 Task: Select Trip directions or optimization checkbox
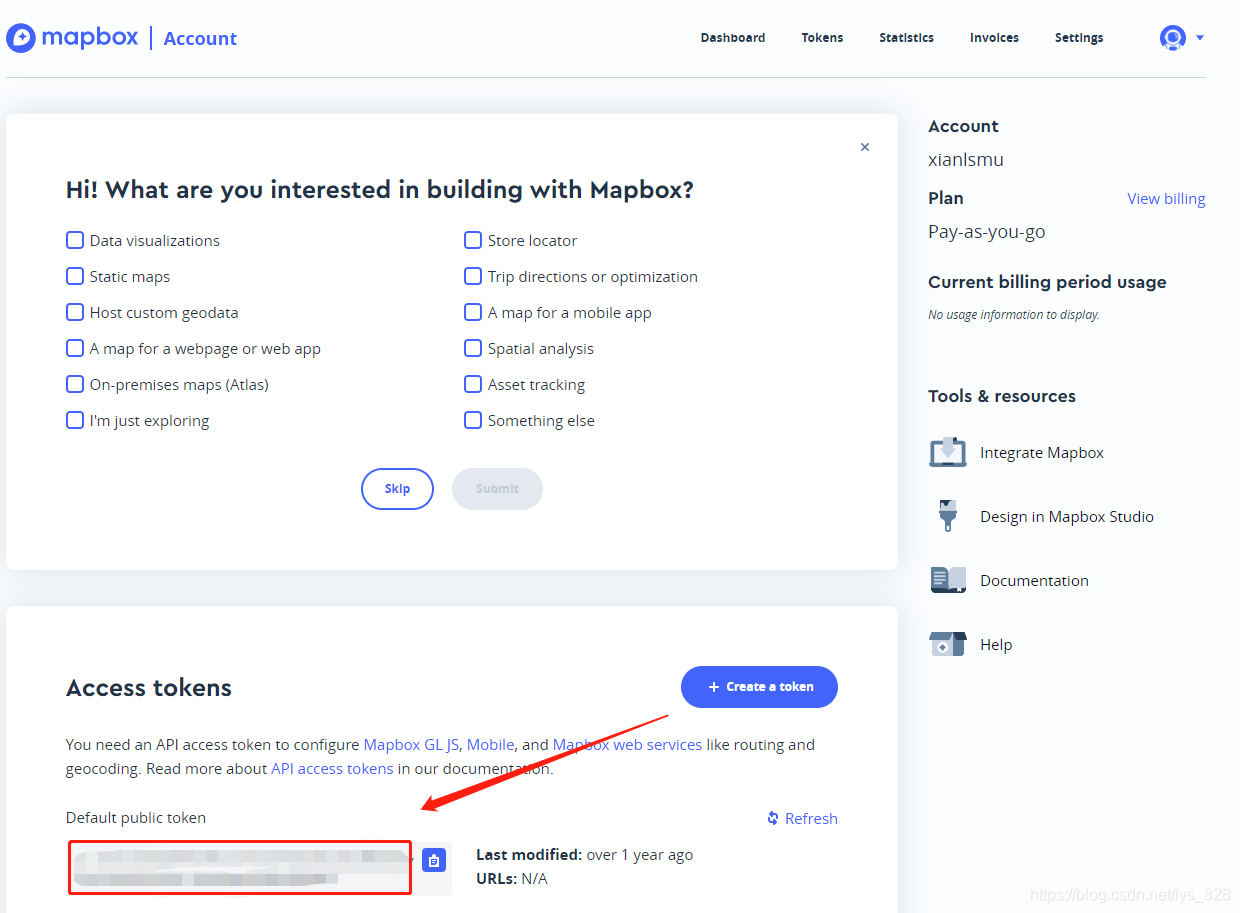coord(473,276)
